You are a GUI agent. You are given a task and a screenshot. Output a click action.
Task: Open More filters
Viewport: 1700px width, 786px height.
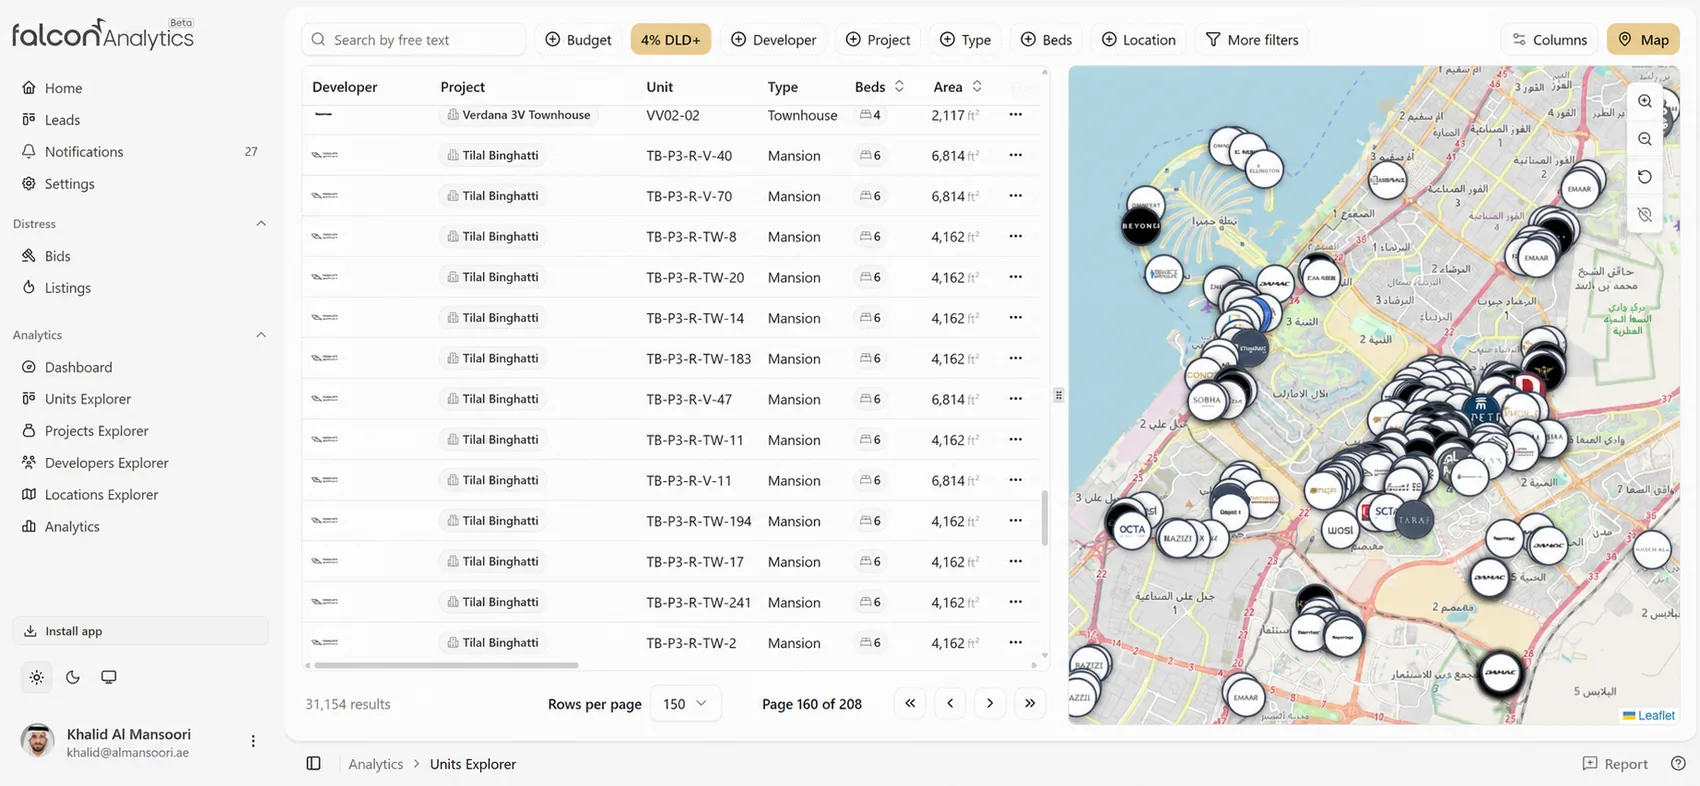pyautogui.click(x=1252, y=39)
